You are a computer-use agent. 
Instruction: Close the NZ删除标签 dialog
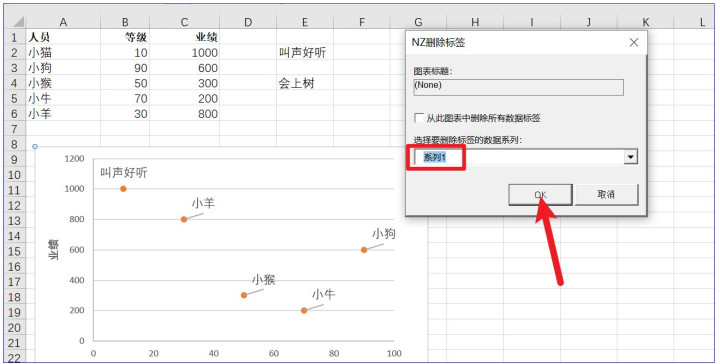[634, 43]
